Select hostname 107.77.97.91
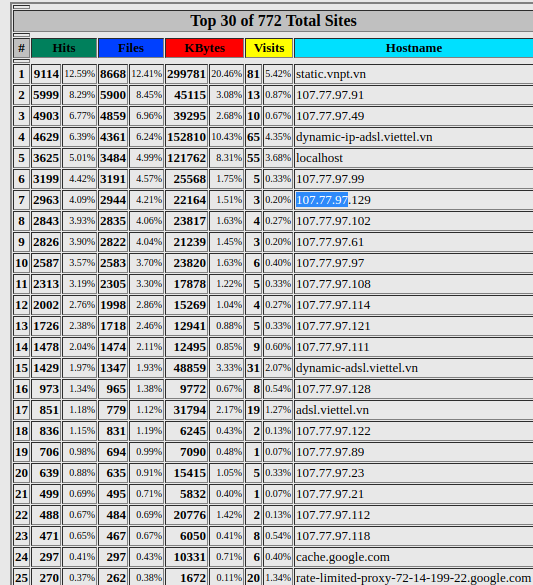Image resolution: width=533 pixels, height=585 pixels. point(330,95)
